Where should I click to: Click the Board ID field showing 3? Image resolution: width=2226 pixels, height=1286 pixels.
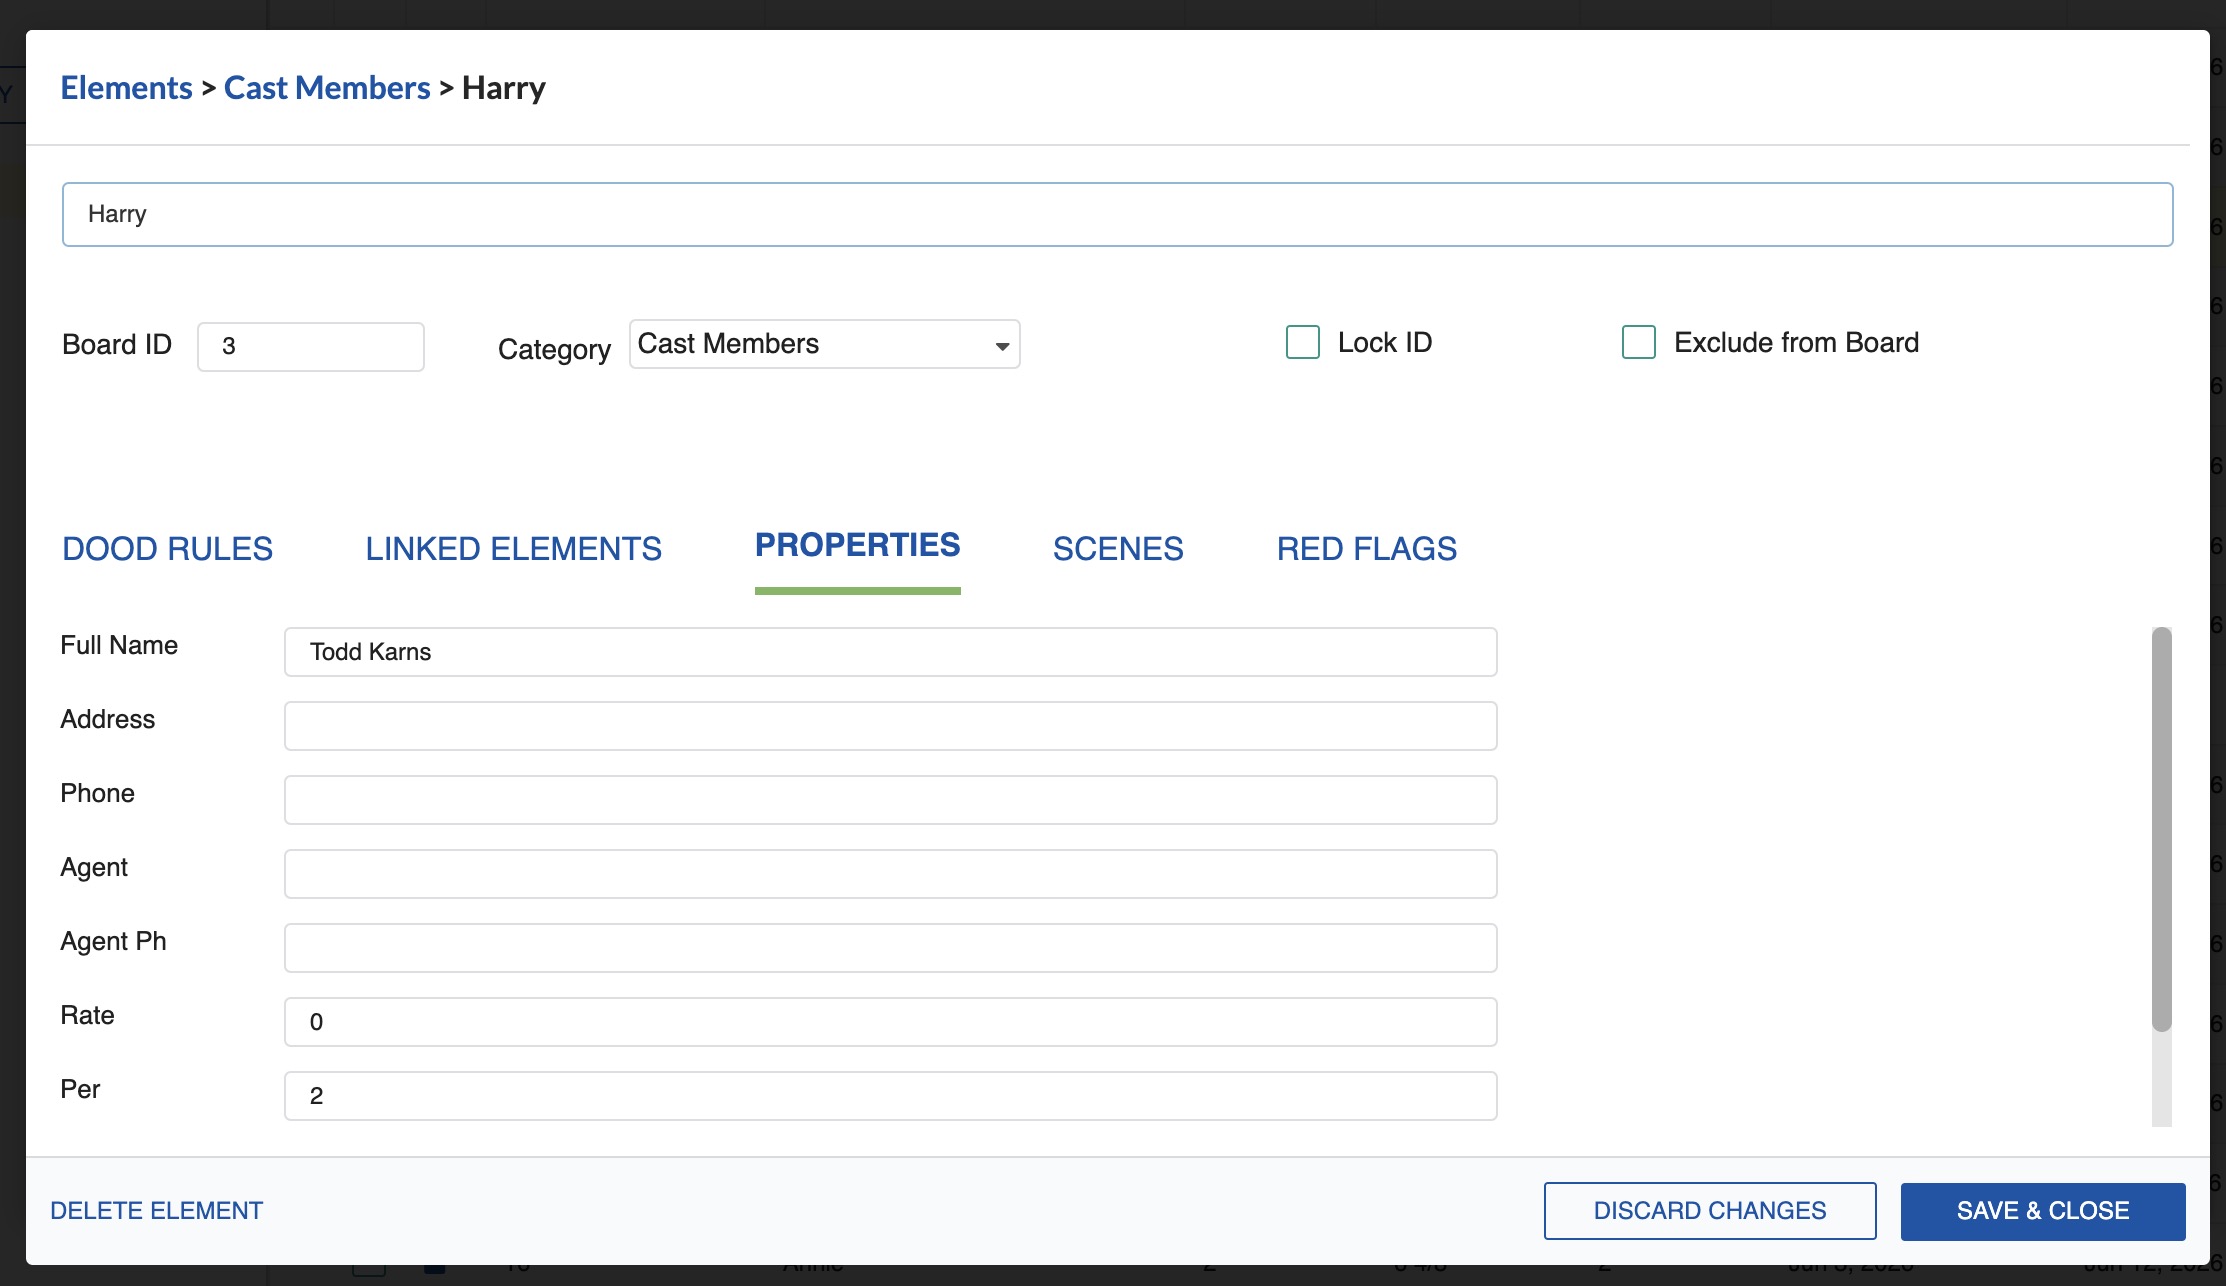click(310, 346)
